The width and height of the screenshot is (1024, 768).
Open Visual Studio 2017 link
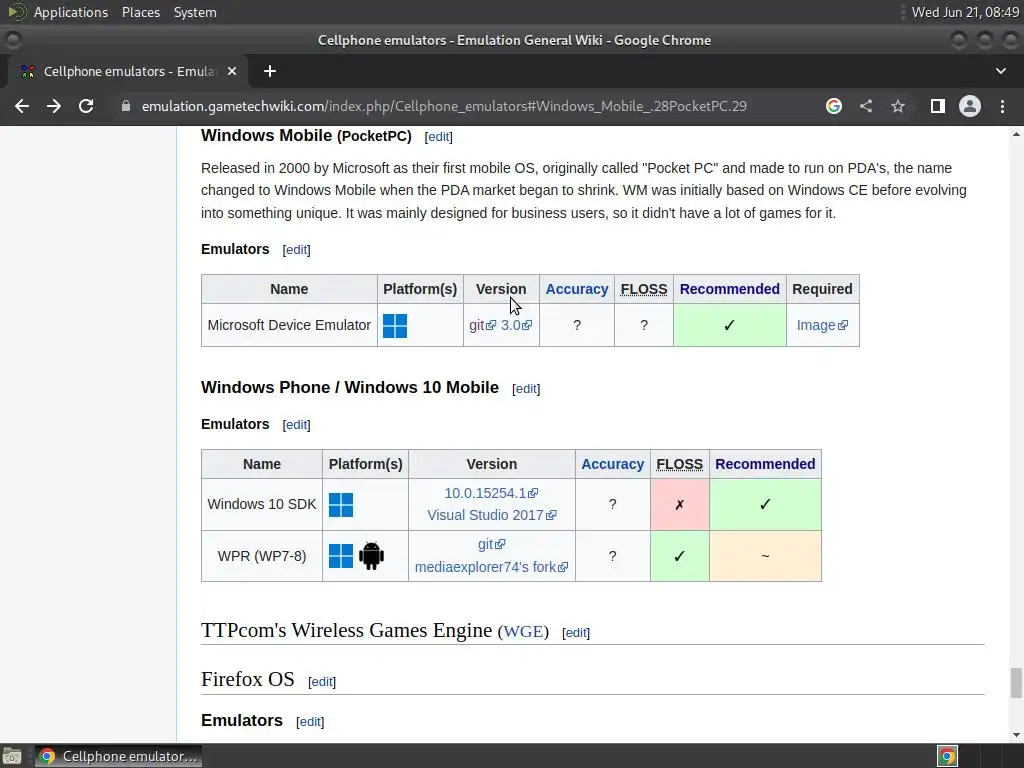492,515
